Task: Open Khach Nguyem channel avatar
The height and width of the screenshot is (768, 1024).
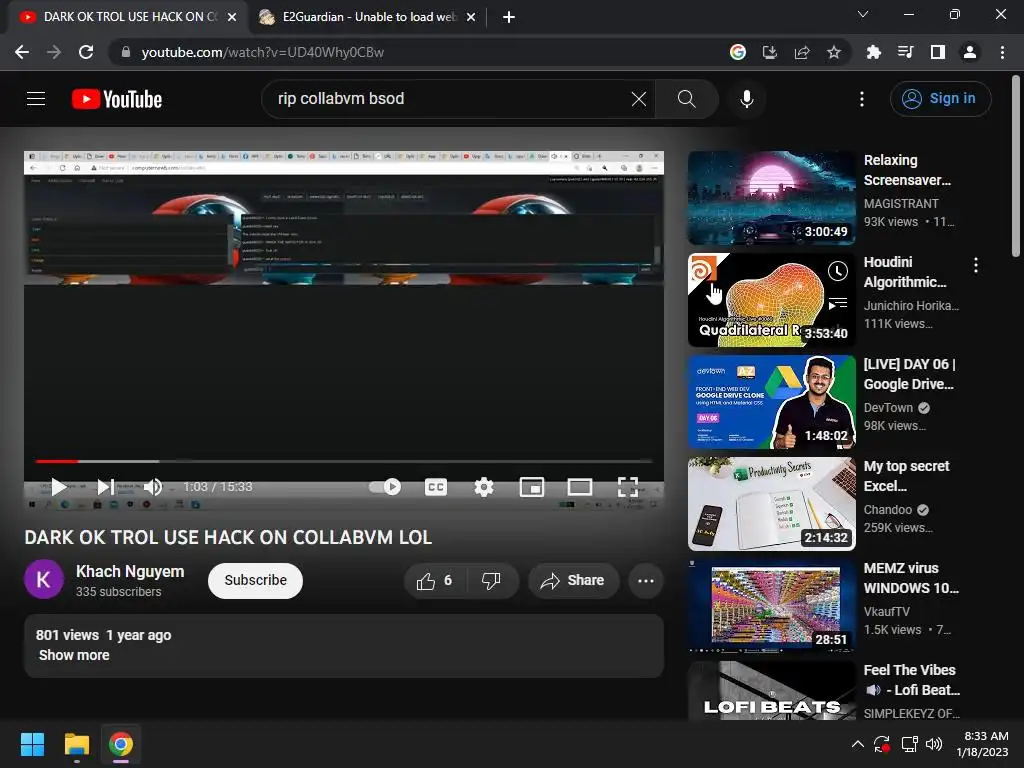Action: pos(44,579)
